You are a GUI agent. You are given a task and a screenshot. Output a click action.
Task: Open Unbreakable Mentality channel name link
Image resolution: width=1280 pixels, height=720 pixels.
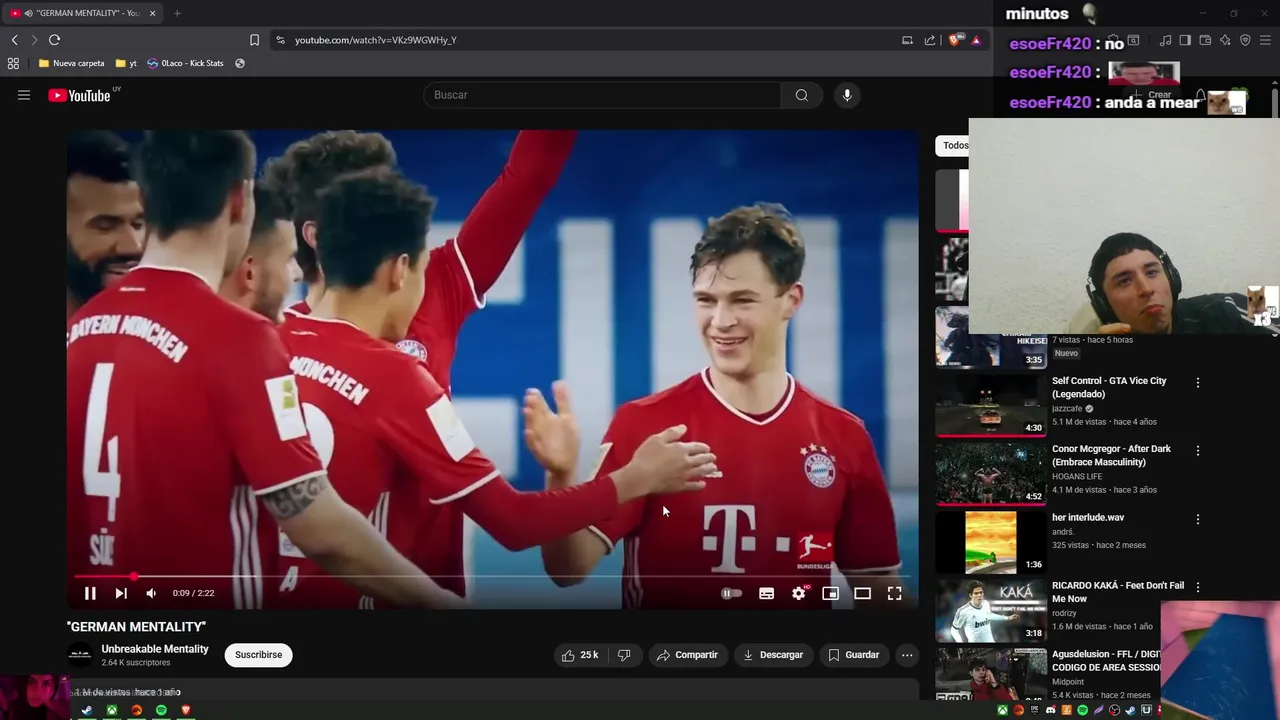pos(155,649)
